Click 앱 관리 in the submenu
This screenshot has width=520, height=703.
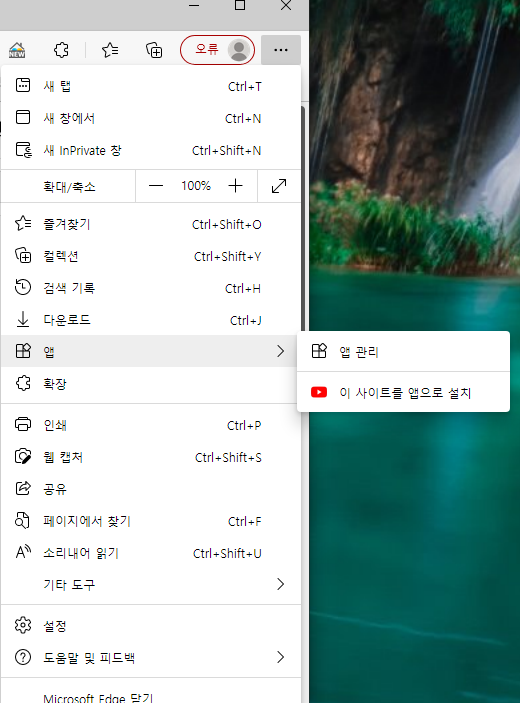(x=403, y=352)
